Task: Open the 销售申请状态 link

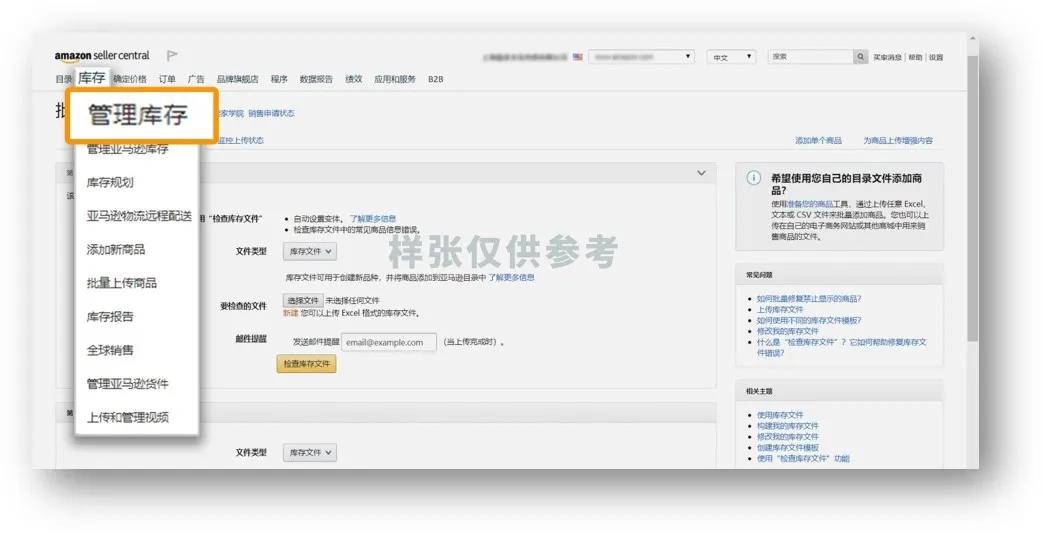Action: 271,114
